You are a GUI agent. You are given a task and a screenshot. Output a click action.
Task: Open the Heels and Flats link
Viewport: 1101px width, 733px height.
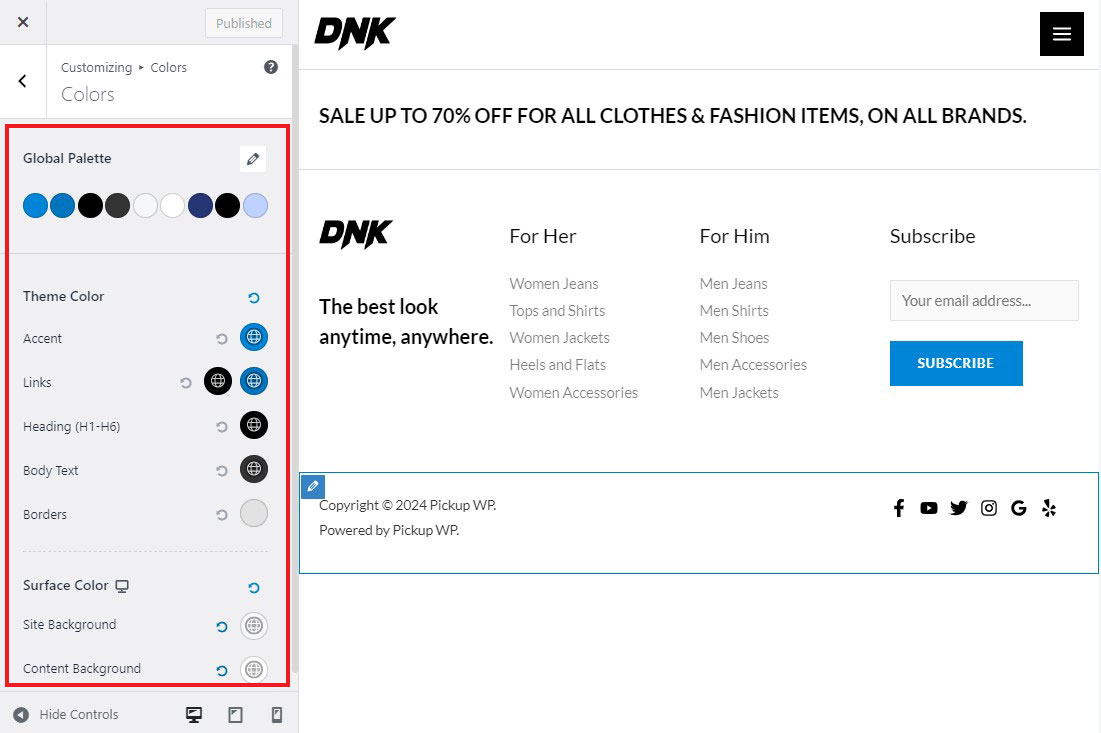[558, 364]
